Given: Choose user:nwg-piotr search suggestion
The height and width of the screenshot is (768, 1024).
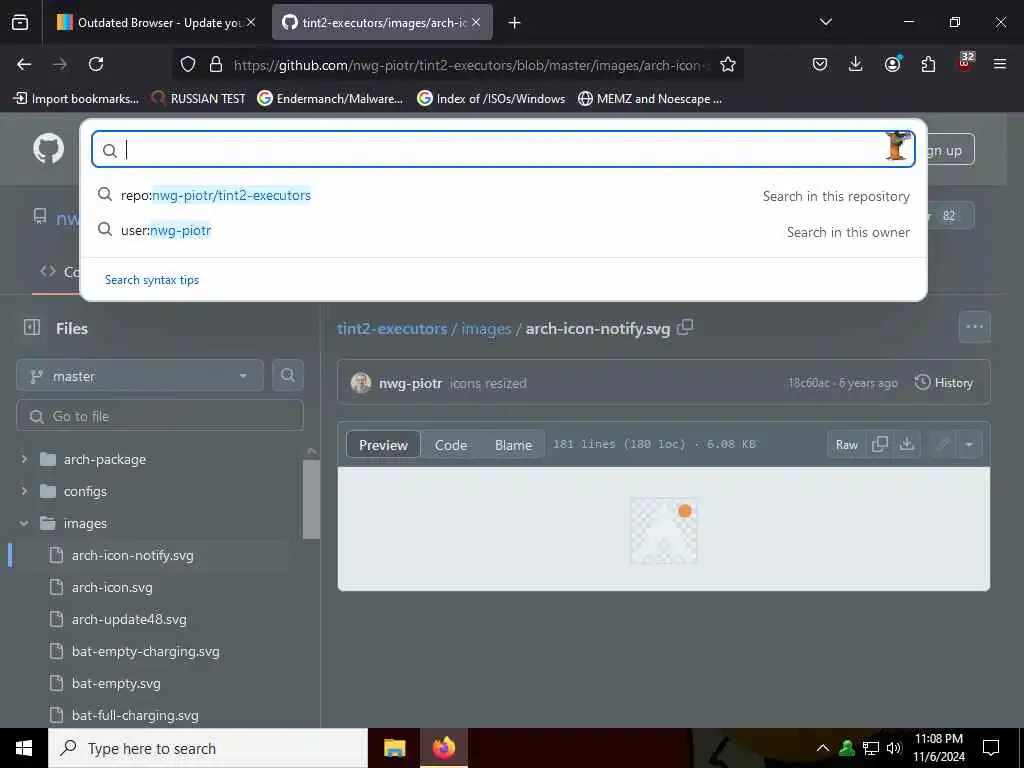Looking at the screenshot, I should tap(503, 231).
